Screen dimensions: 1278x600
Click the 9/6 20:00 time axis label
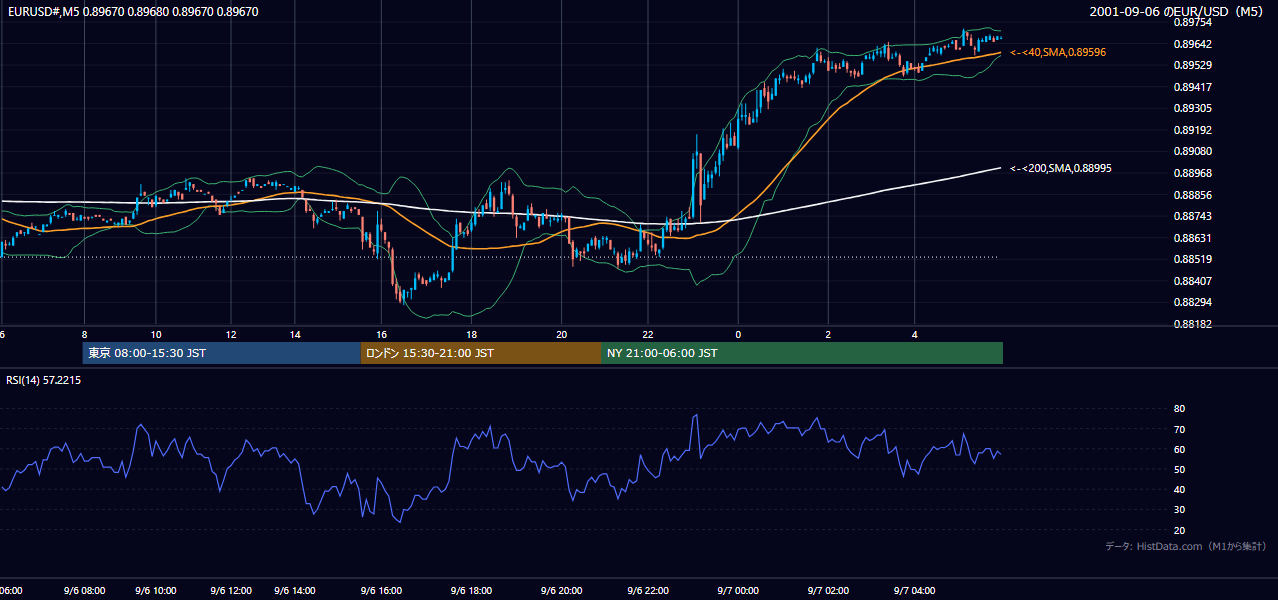coord(561,590)
